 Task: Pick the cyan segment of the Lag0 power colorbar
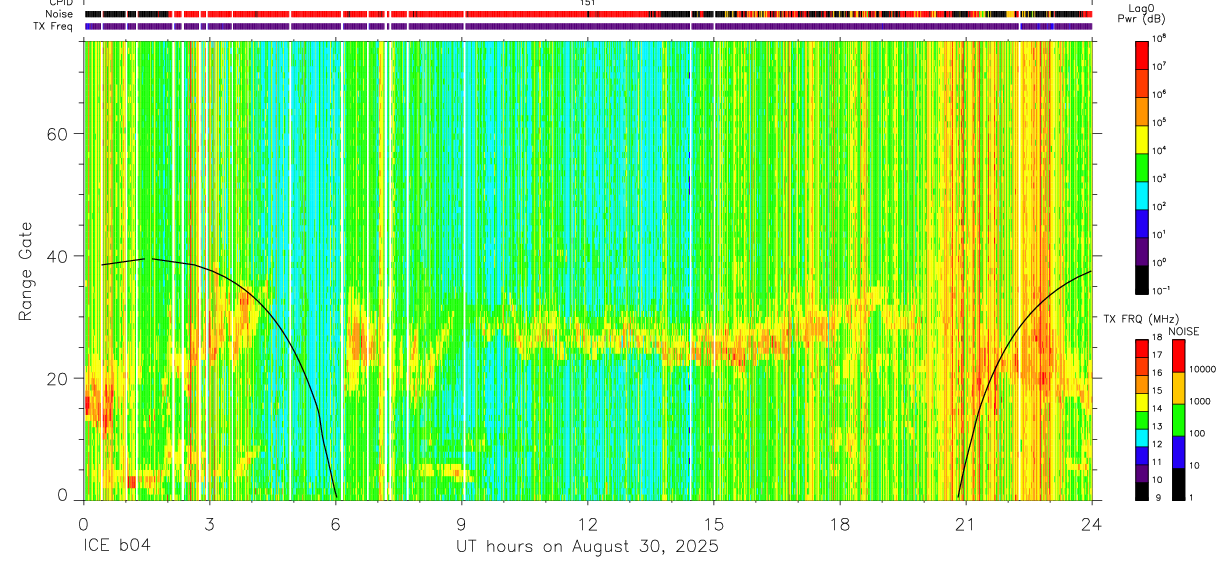point(1142,194)
